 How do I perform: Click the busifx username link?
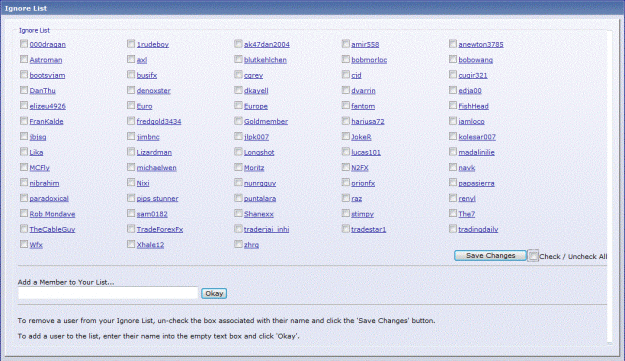coord(147,76)
